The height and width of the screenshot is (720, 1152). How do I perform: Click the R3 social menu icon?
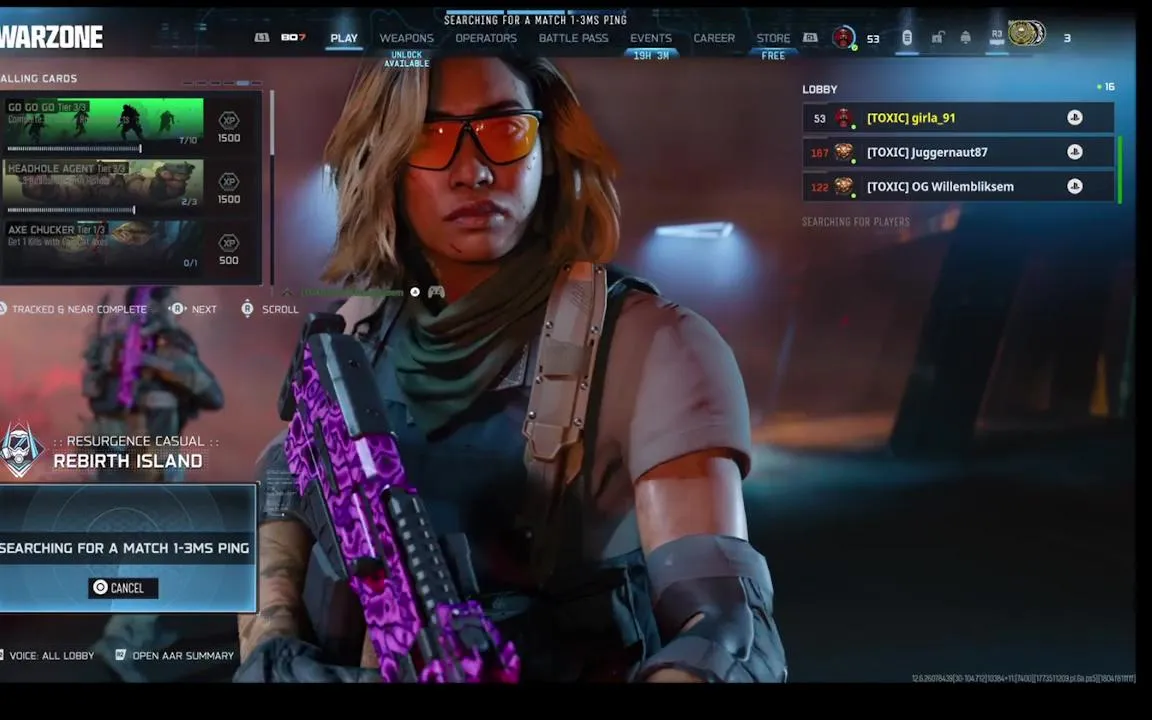pos(996,37)
